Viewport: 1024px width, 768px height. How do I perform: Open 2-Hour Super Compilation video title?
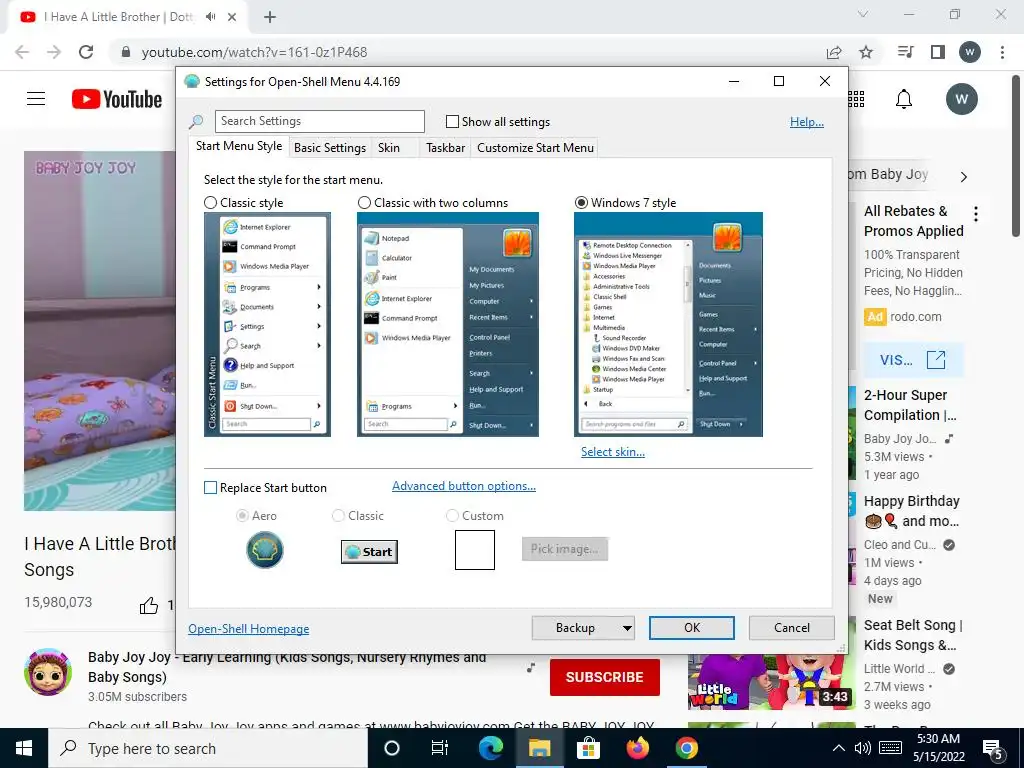click(x=910, y=406)
